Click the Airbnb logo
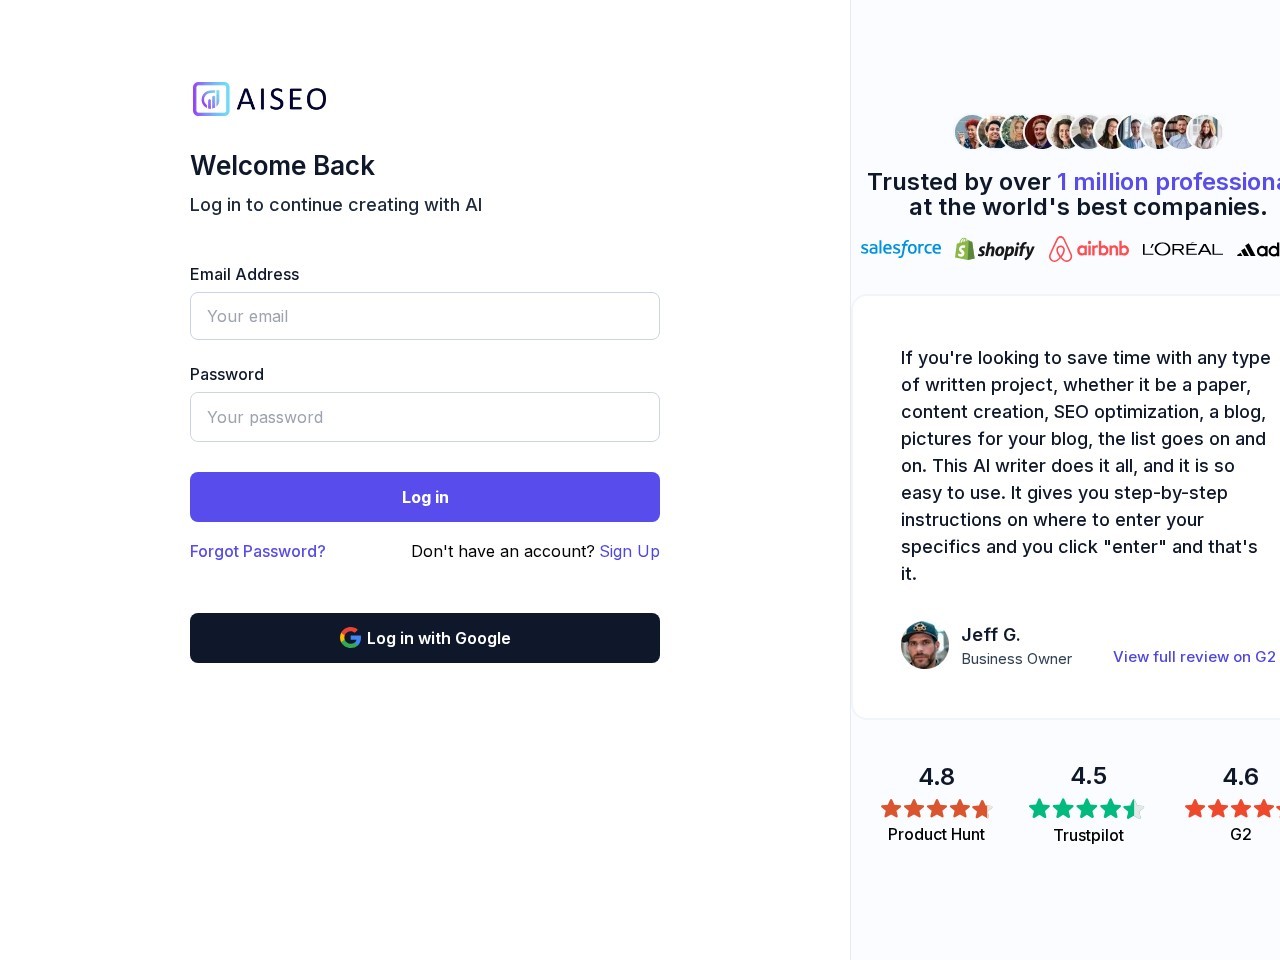Viewport: 1280px width, 960px height. pos(1088,249)
